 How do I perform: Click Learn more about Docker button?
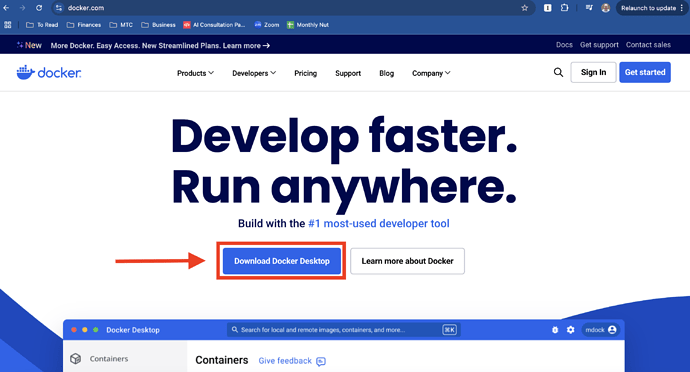[x=407, y=261]
